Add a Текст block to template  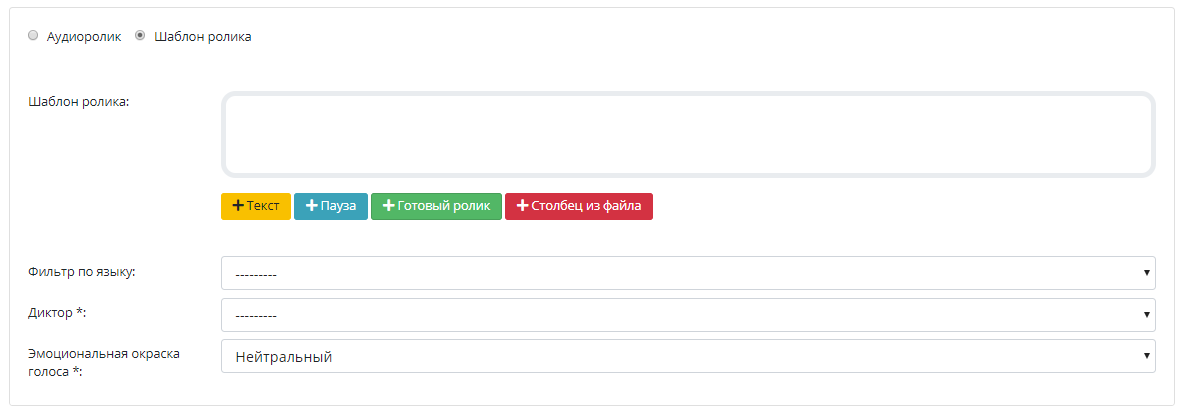(256, 207)
